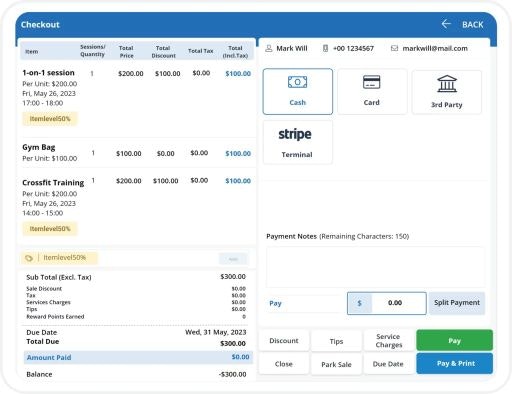Click the Pay & Print button

(x=454, y=363)
